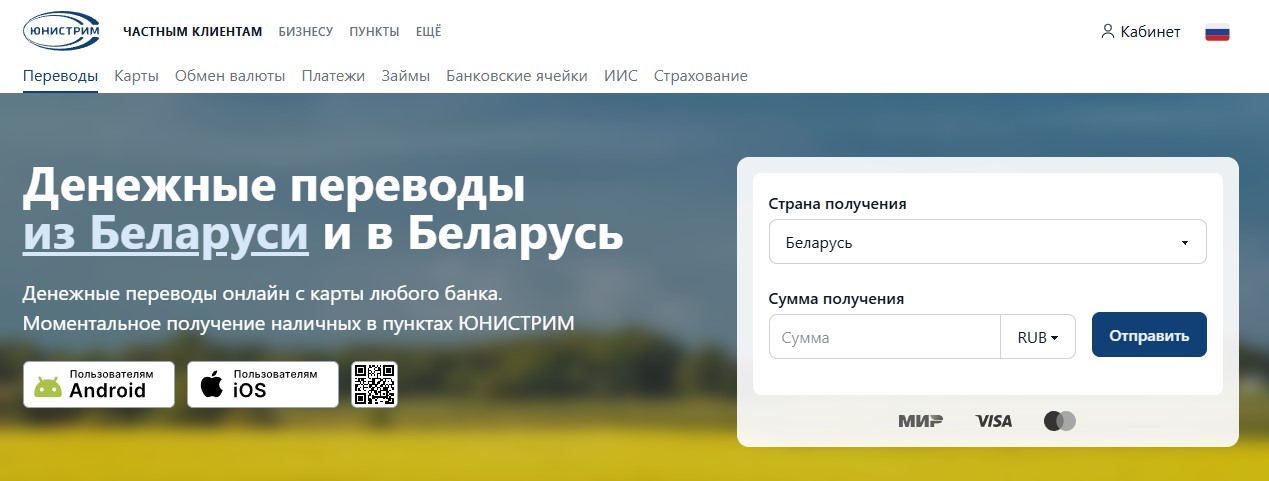Open the Обмен валюты tab
The width and height of the screenshot is (1269, 481).
click(230, 76)
